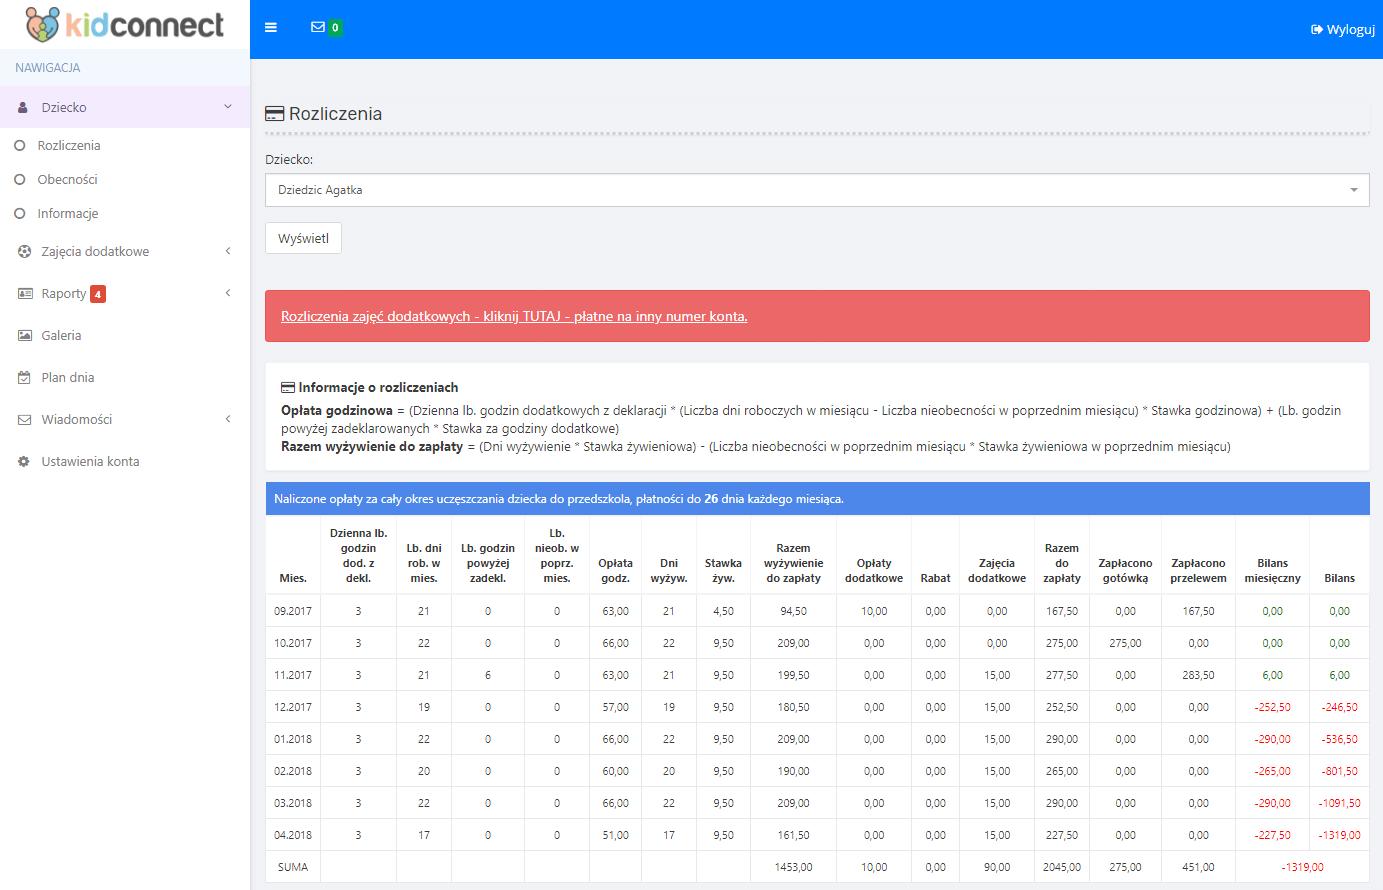
Task: Open Rozliczenia zajęć dodatkowych TUTAJ link
Action: [x=514, y=316]
